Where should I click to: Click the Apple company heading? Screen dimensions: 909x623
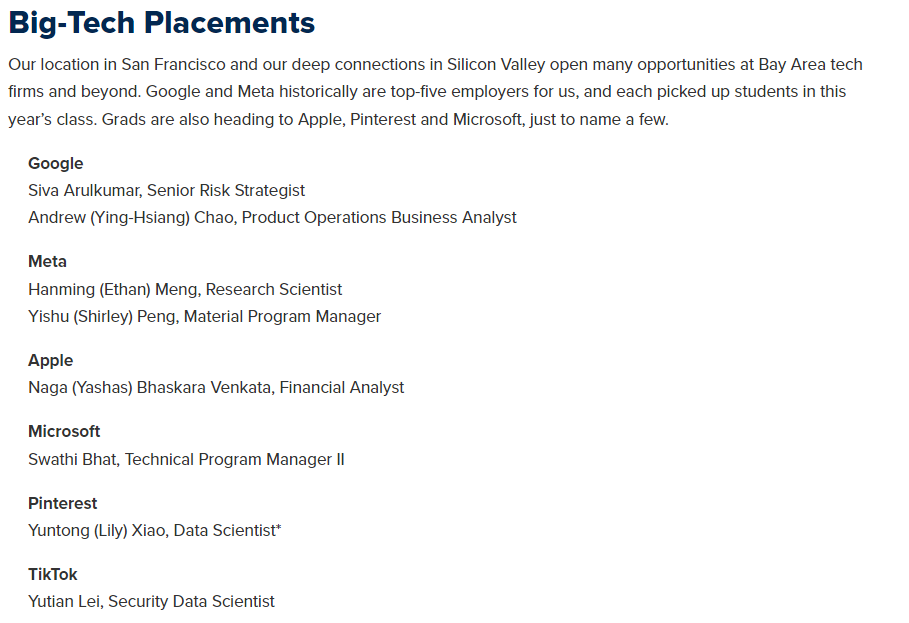coord(50,360)
